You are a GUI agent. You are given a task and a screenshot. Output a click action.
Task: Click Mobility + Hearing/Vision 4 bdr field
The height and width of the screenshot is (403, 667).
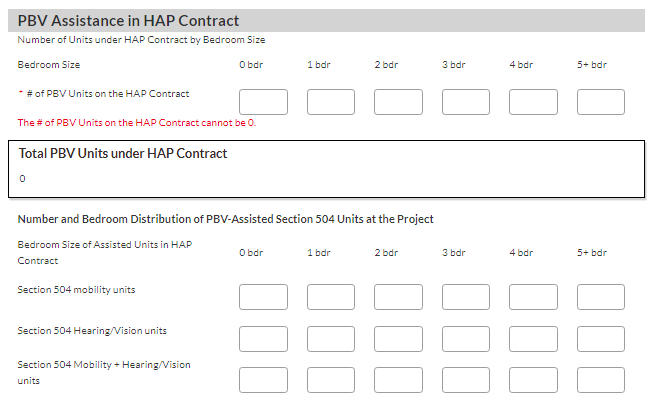(533, 380)
